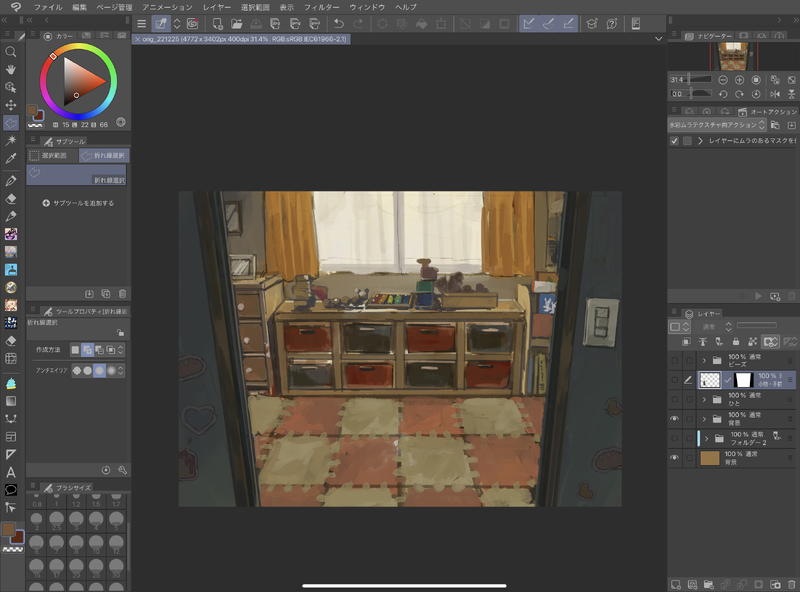The image size is (800, 592).
Task: Hide the 背景 folder layer
Action: [674, 418]
